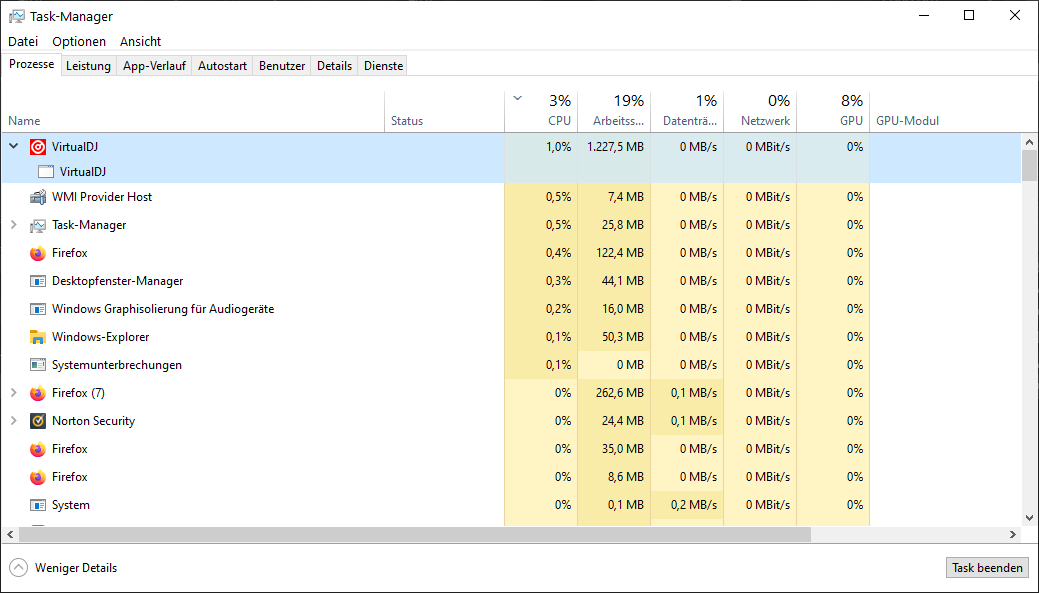Sort by the Status column header
The width and height of the screenshot is (1039, 593).
click(x=445, y=111)
